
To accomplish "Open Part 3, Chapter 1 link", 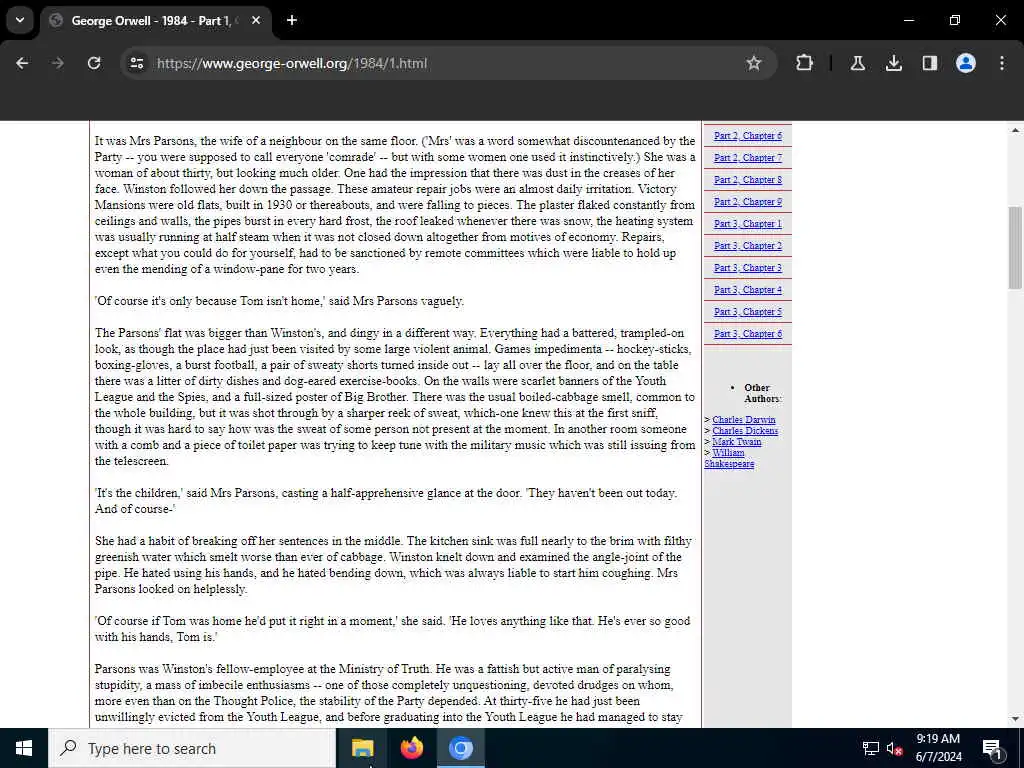I will tap(748, 224).
